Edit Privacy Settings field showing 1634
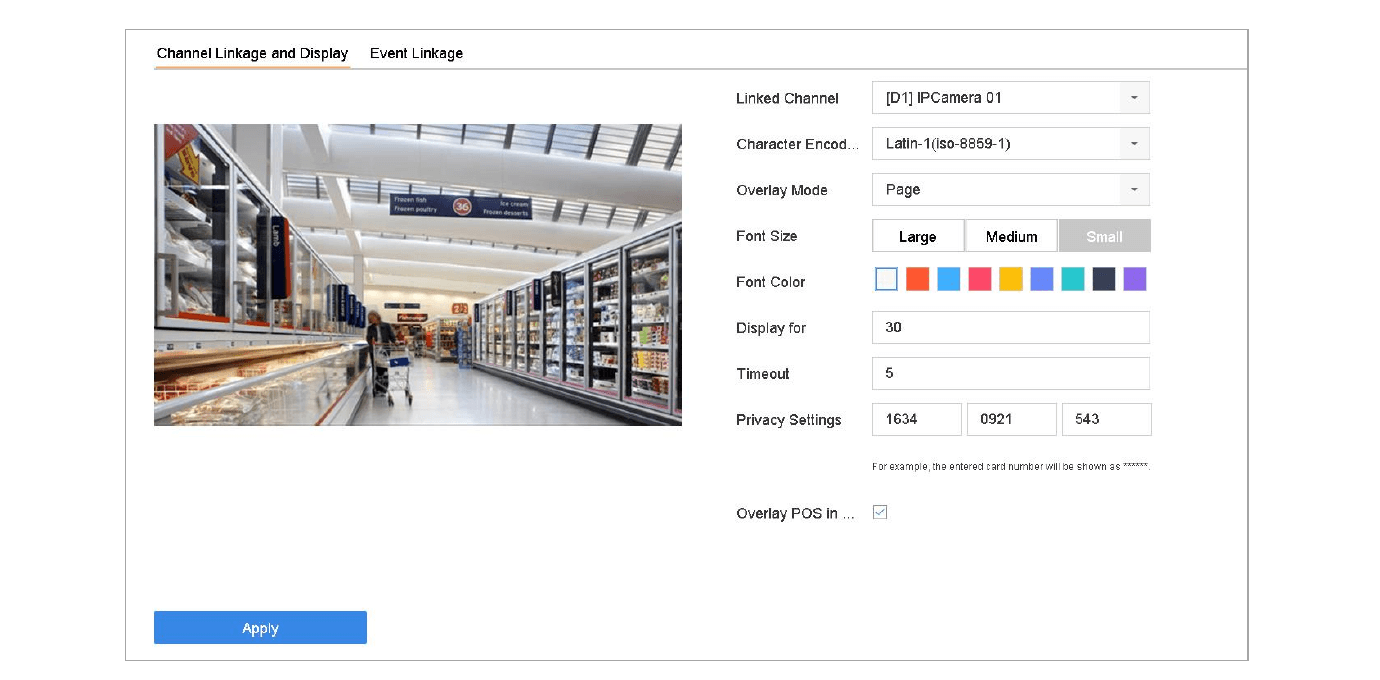 click(x=917, y=419)
